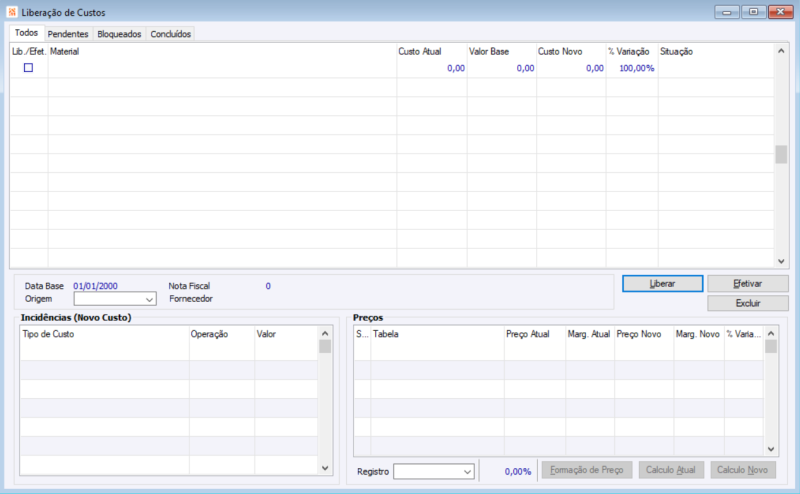The height and width of the screenshot is (494, 800).
Task: Click the Custo Novo column header
Action: click(x=571, y=52)
